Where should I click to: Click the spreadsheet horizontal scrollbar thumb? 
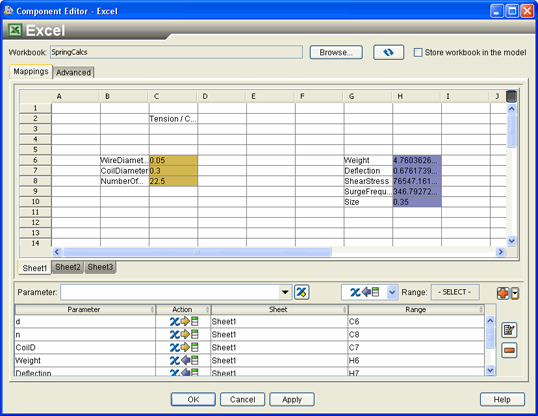point(197,252)
